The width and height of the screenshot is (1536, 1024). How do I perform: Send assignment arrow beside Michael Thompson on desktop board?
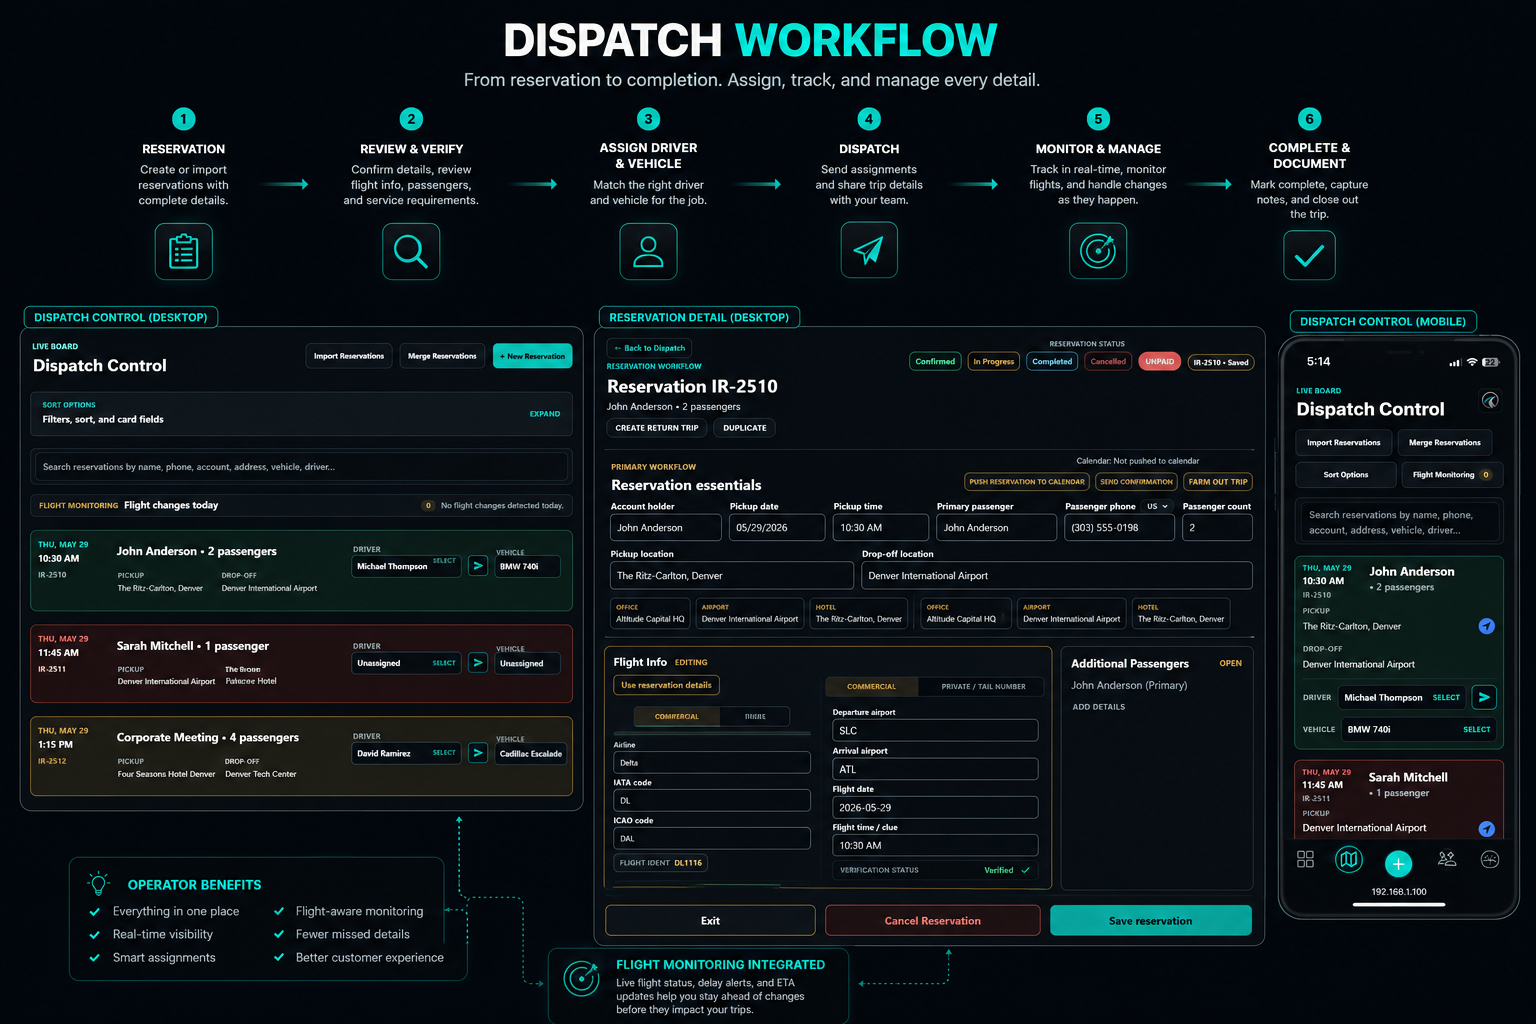click(x=478, y=566)
